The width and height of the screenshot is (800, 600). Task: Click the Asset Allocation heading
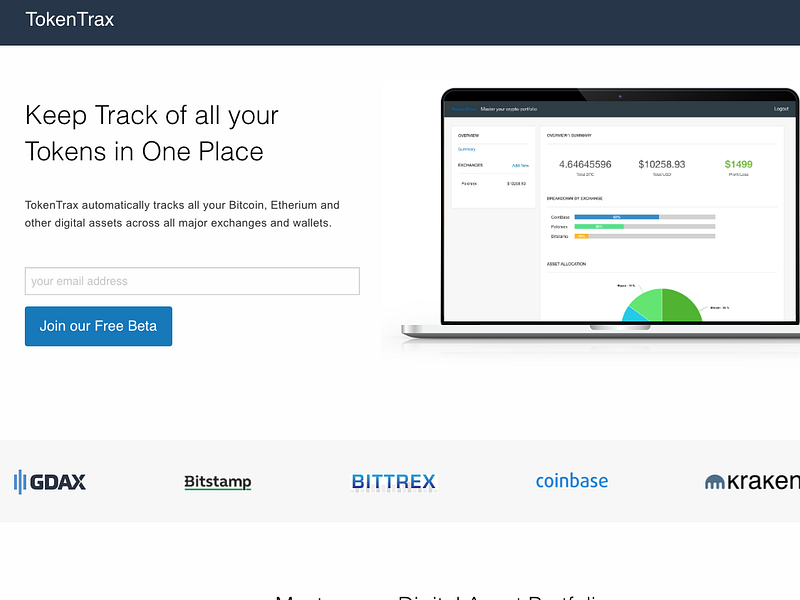click(x=566, y=264)
